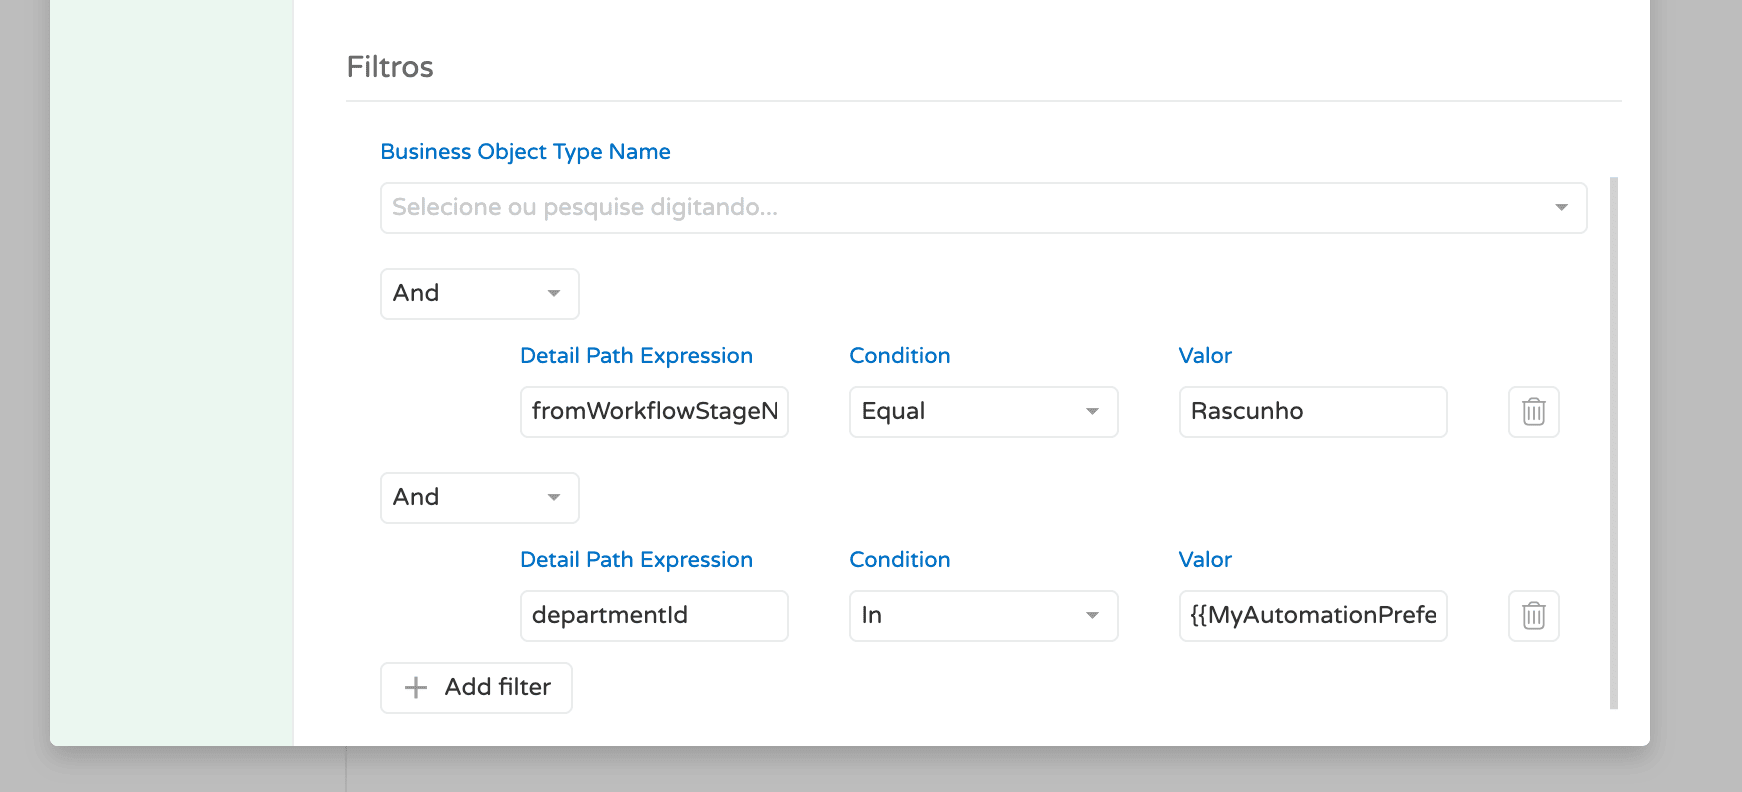This screenshot has height=792, width=1742.
Task: Expand the first And operator dropdown
Action: point(479,294)
